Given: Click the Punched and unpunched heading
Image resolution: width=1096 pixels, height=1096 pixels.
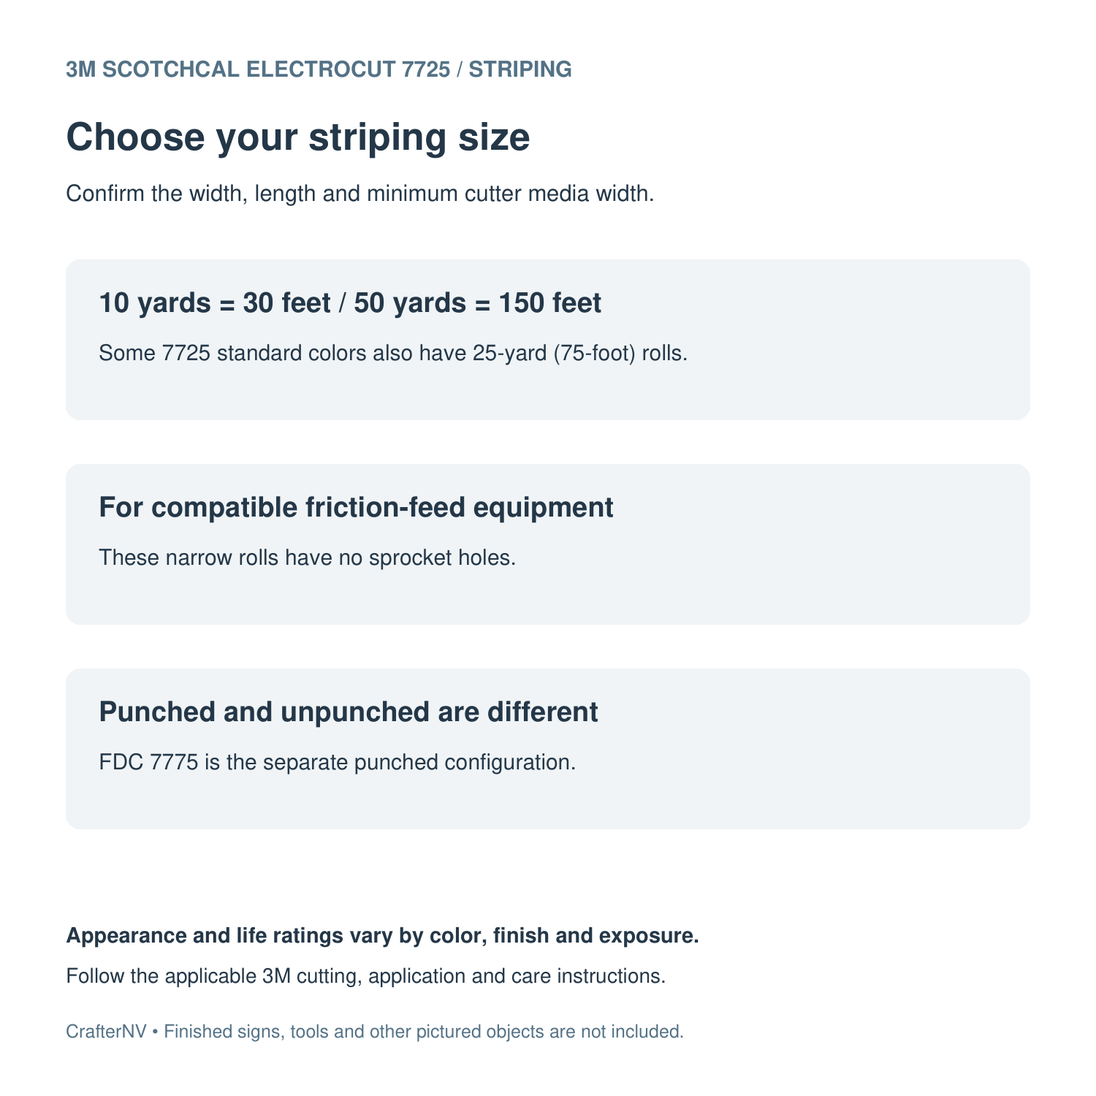Looking at the screenshot, I should pyautogui.click(x=348, y=712).
